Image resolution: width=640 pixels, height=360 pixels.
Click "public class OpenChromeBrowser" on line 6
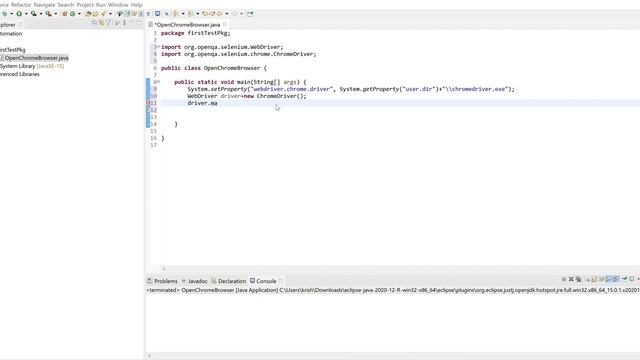[x=210, y=68]
